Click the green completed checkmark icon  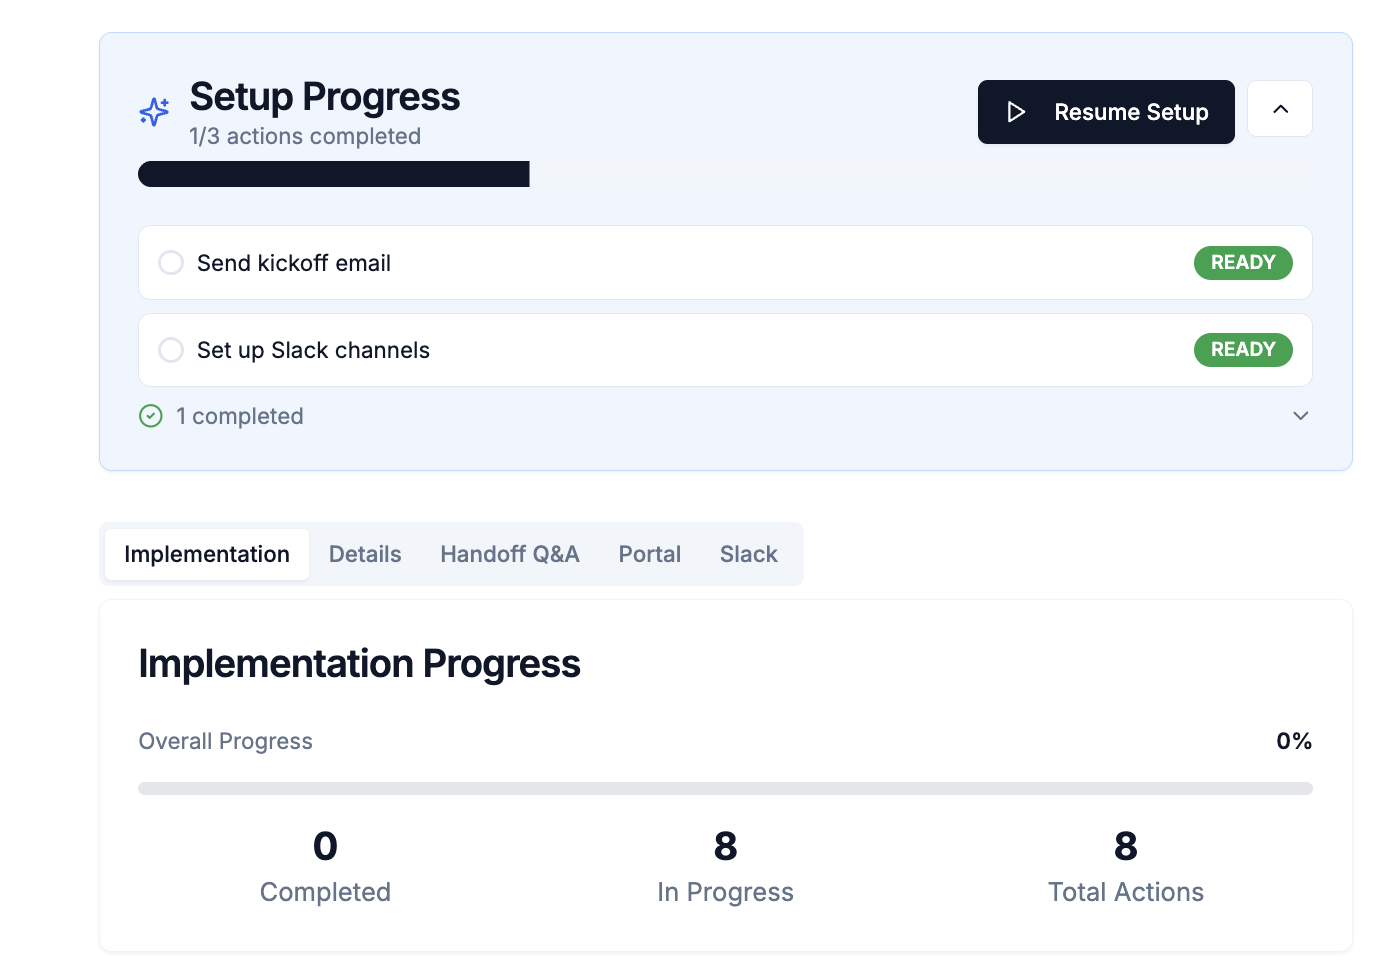151,416
